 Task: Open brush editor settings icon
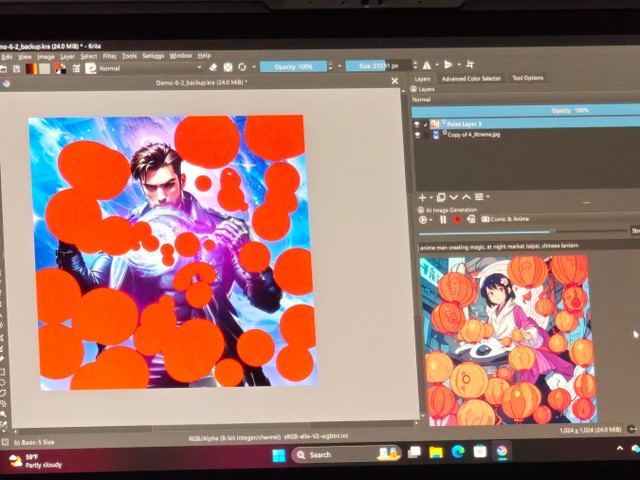(x=76, y=69)
